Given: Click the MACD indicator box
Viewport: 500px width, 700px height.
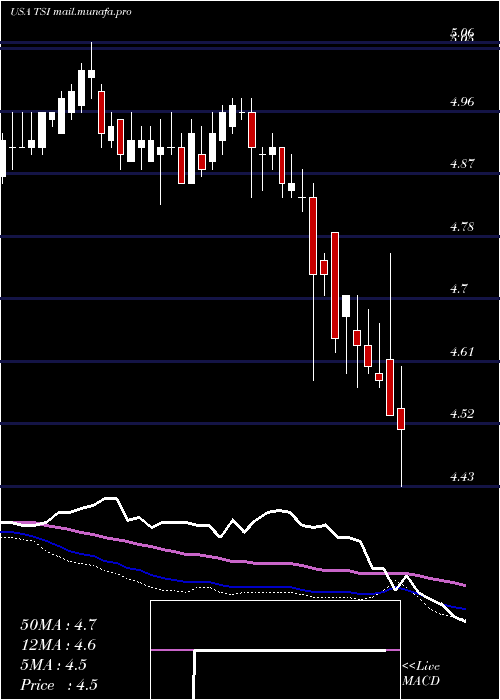Looking at the screenshot, I should click(275, 650).
